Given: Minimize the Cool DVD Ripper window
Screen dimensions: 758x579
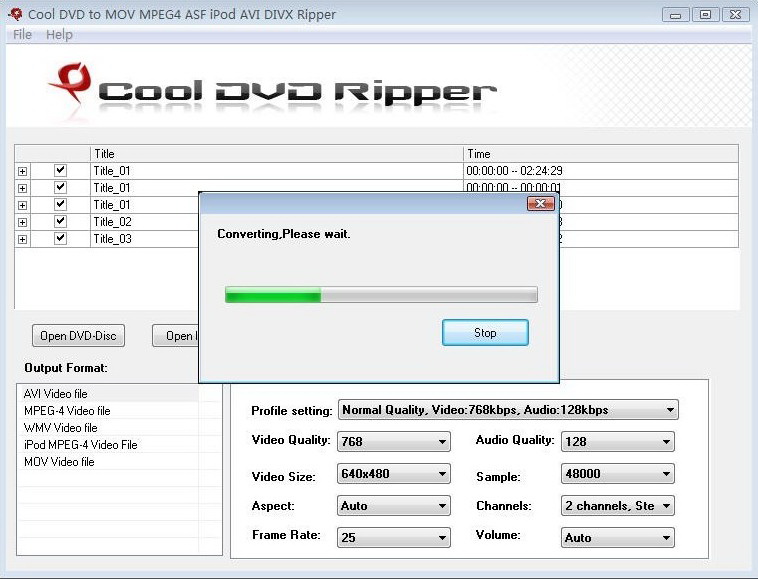Looking at the screenshot, I should [x=675, y=15].
